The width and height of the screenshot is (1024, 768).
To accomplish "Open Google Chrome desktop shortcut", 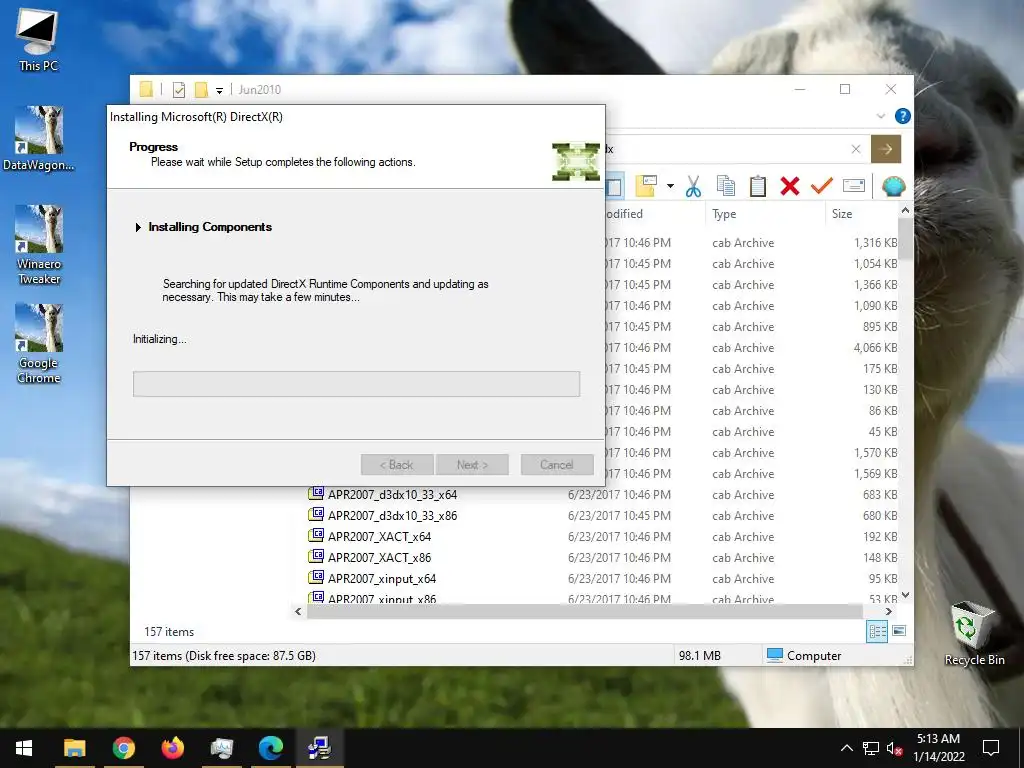I will pos(39,344).
